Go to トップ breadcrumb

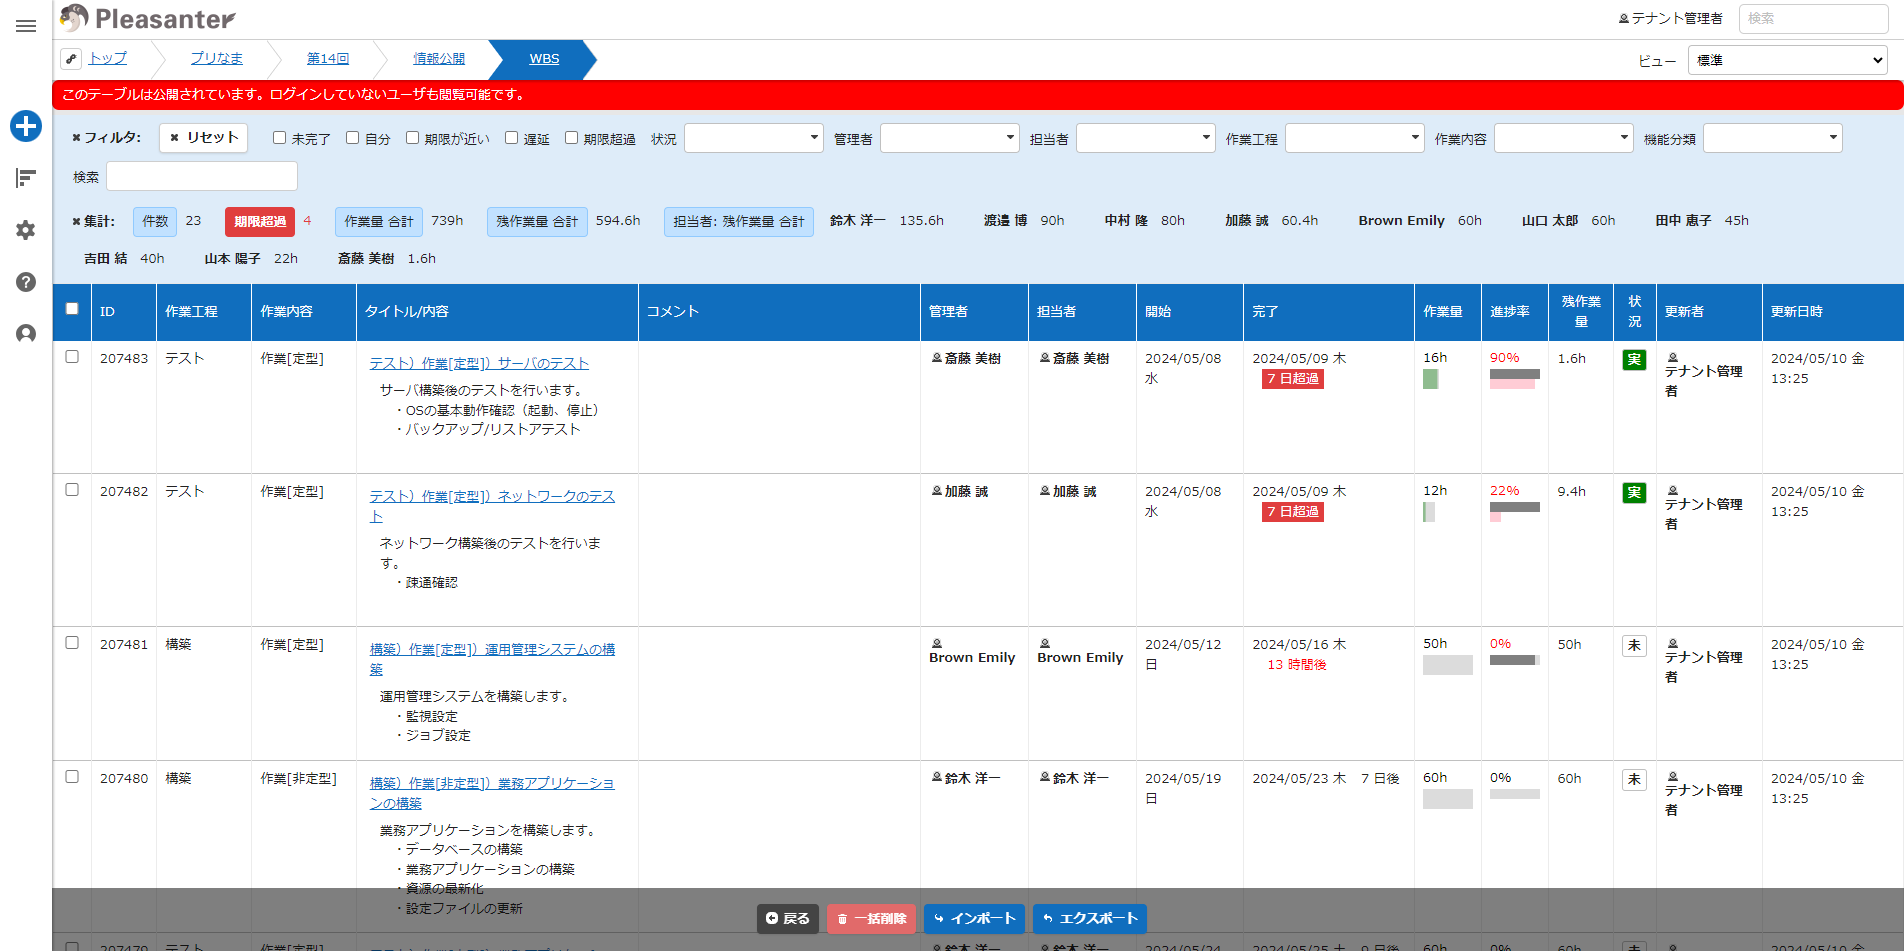(108, 59)
